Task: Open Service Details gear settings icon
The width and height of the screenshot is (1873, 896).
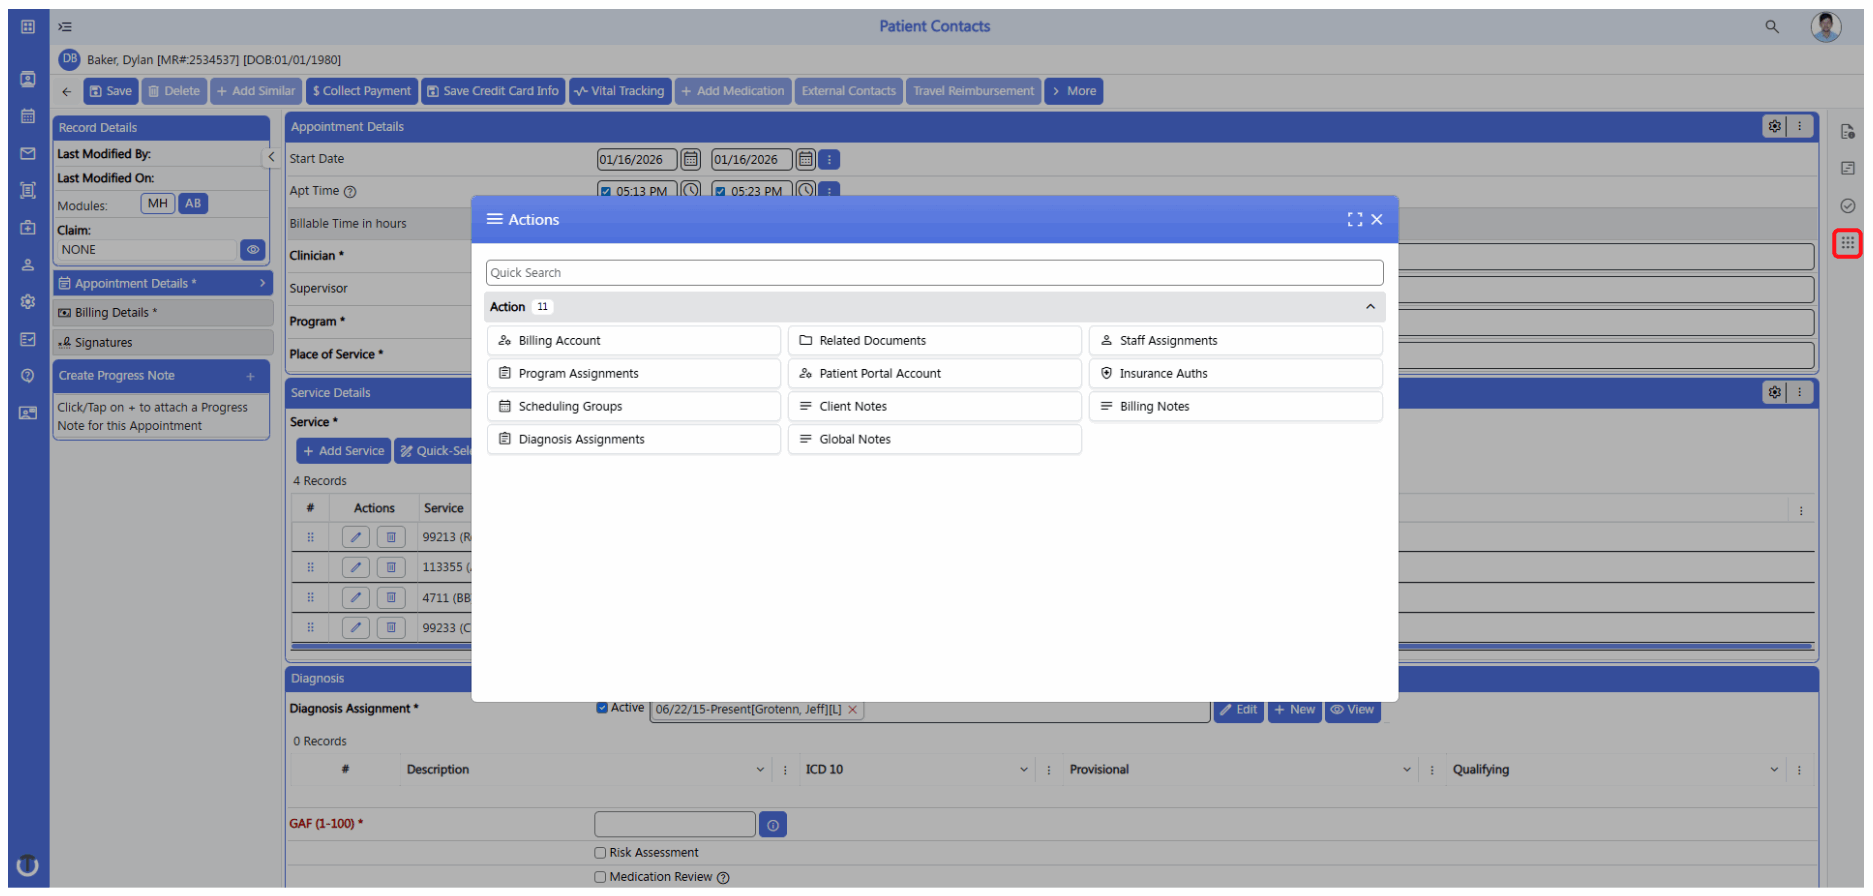Action: [1774, 393]
